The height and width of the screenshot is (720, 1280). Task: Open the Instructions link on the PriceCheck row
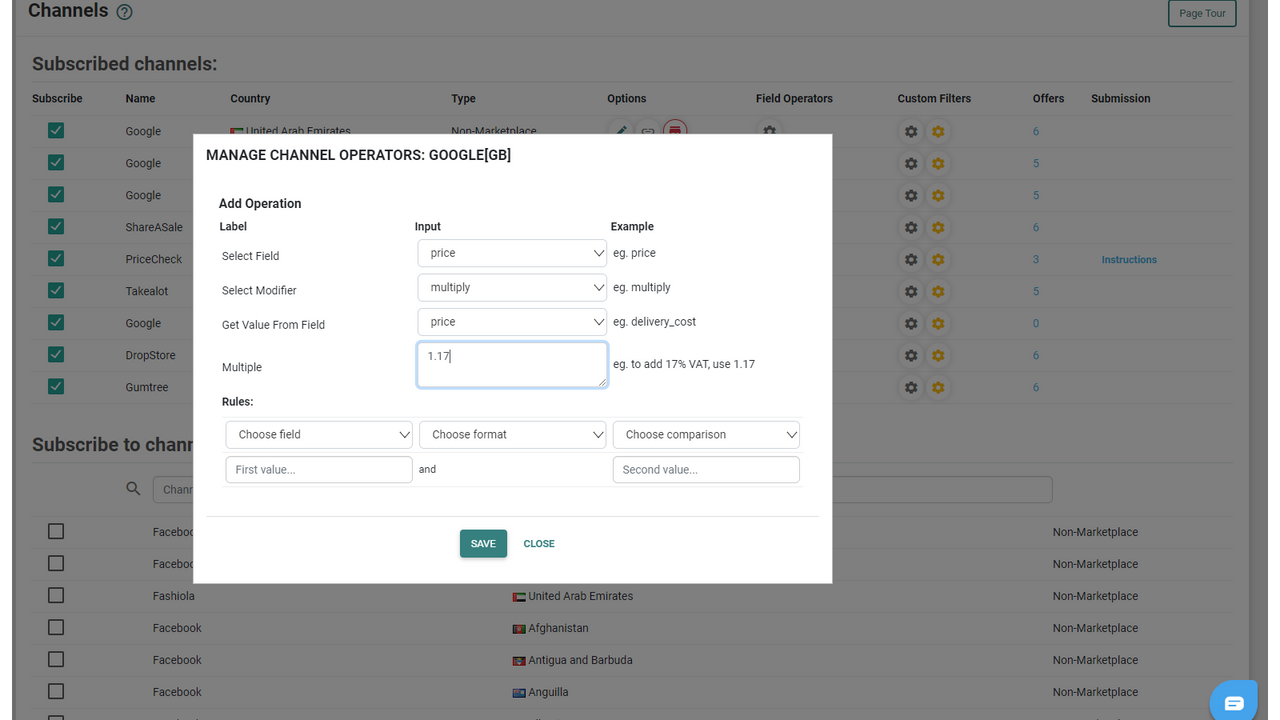click(1128, 259)
